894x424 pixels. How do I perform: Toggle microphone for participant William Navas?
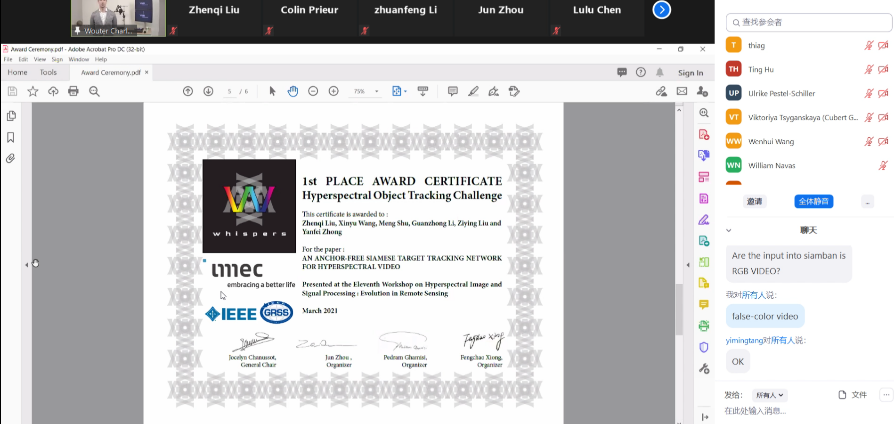[883, 165]
